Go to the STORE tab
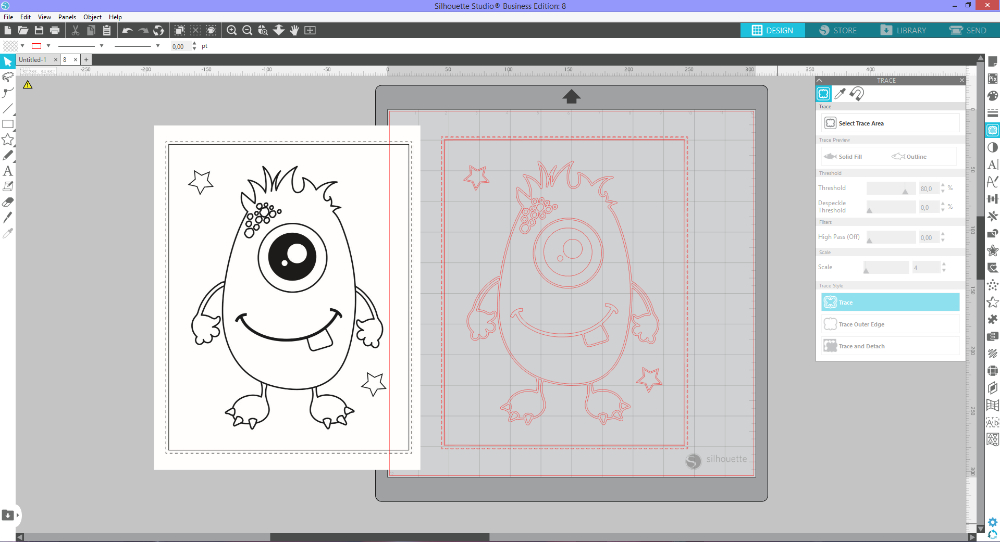This screenshot has height=542, width=1000. [837, 30]
